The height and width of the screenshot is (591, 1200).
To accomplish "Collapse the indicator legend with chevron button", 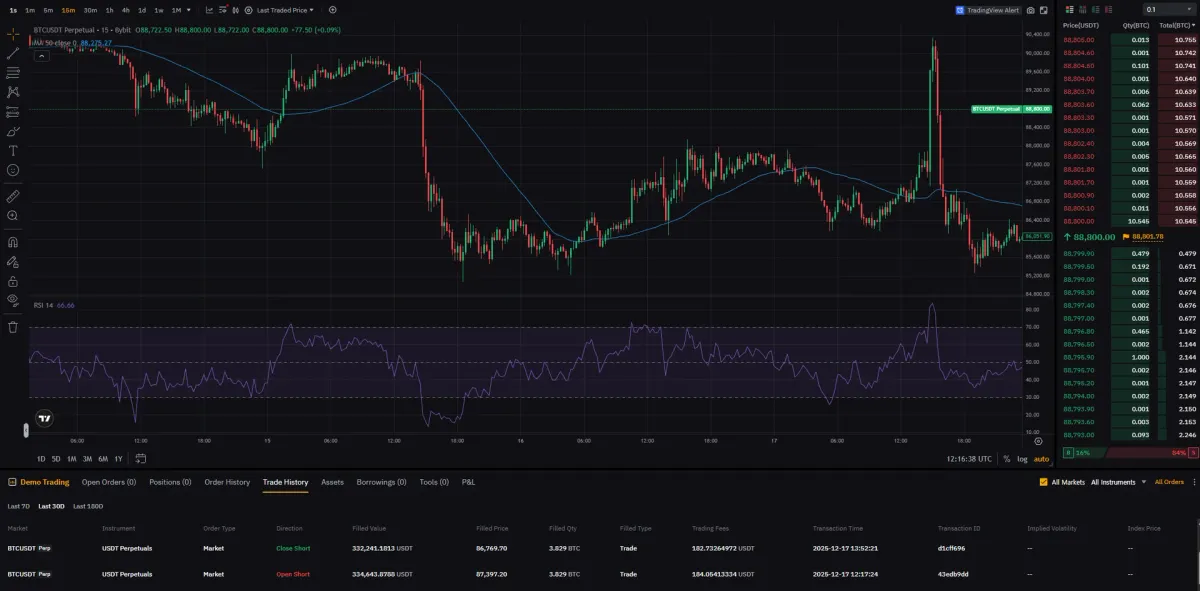I will point(42,56).
